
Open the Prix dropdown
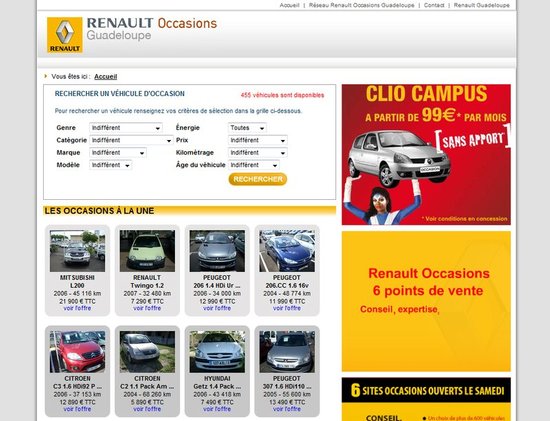pos(258,140)
